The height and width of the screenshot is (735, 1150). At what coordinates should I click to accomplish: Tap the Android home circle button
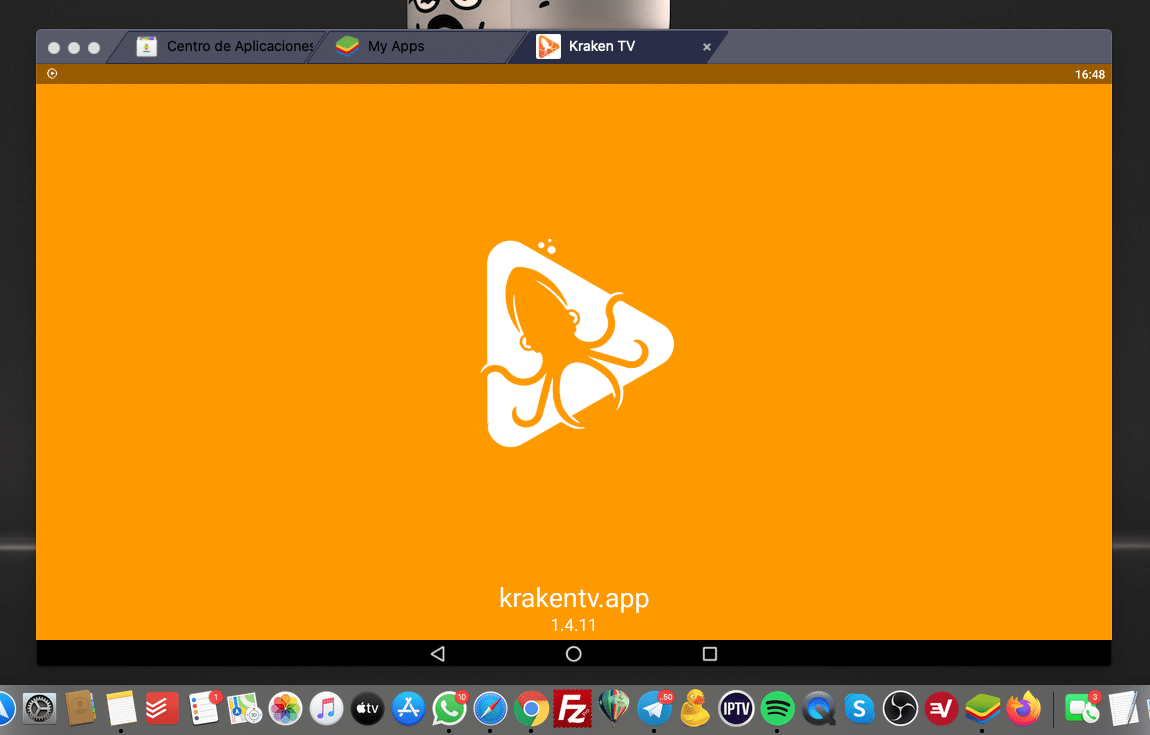[x=574, y=654]
